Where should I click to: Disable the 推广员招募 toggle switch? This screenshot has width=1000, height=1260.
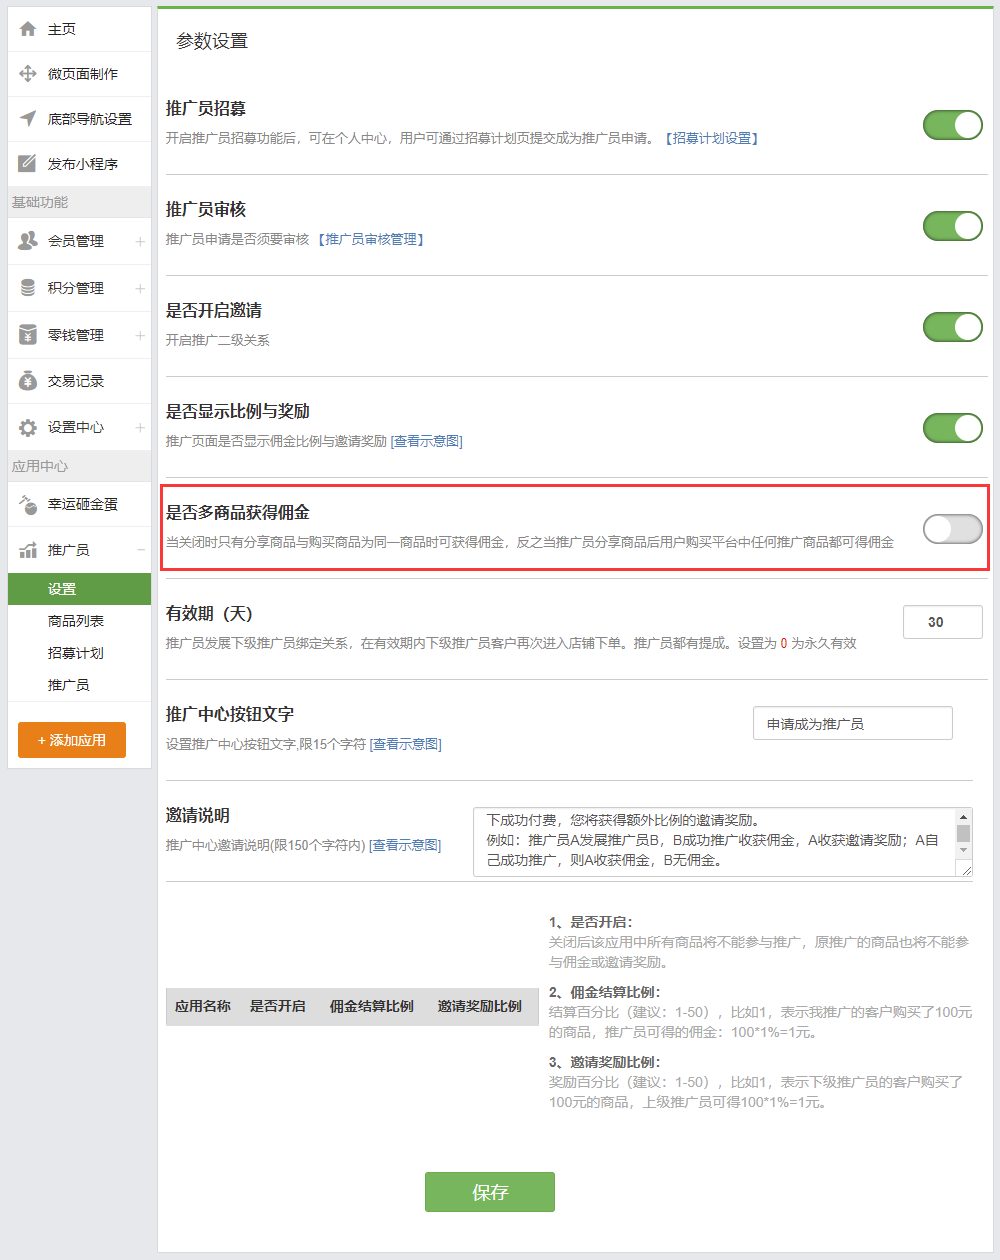[952, 125]
